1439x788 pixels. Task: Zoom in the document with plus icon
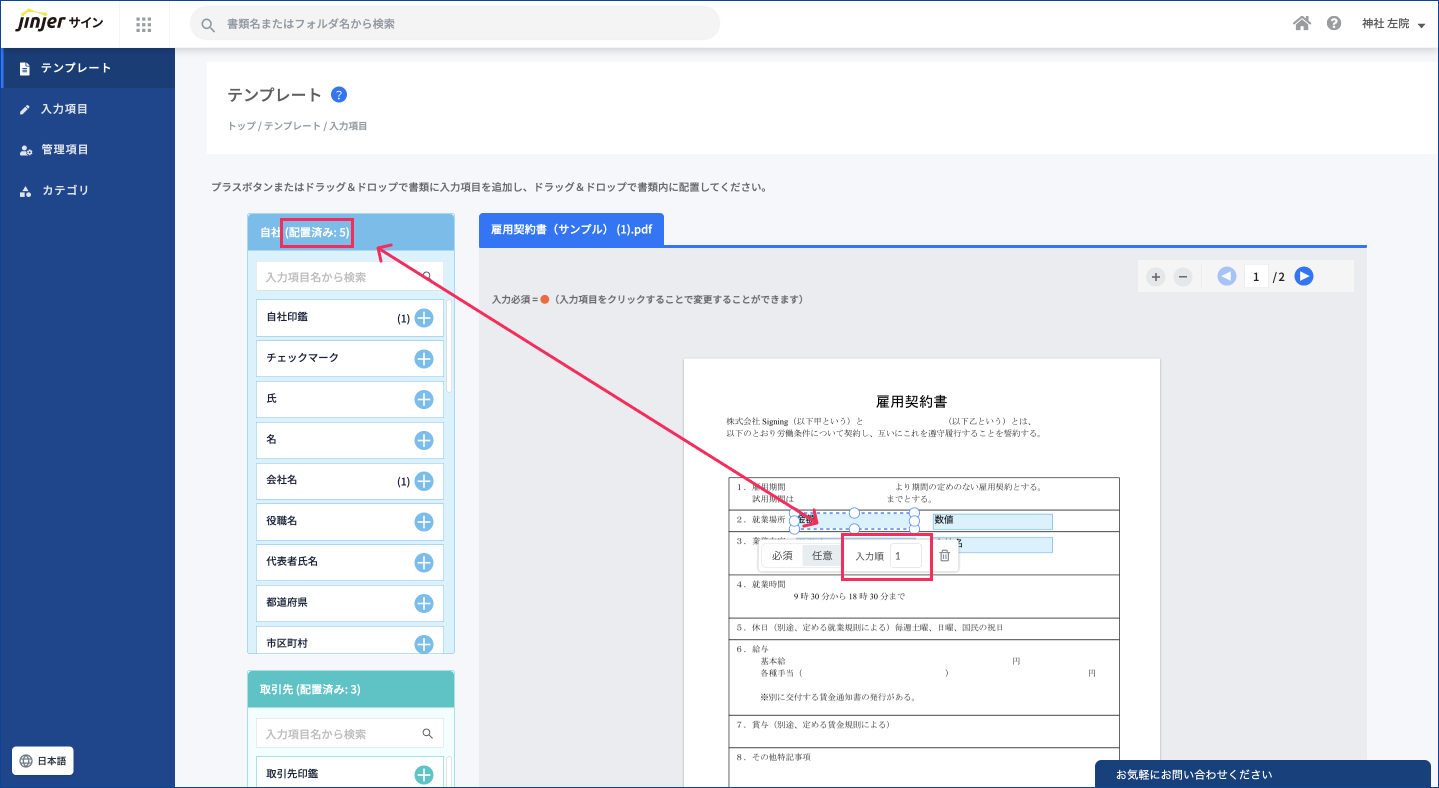1156,277
